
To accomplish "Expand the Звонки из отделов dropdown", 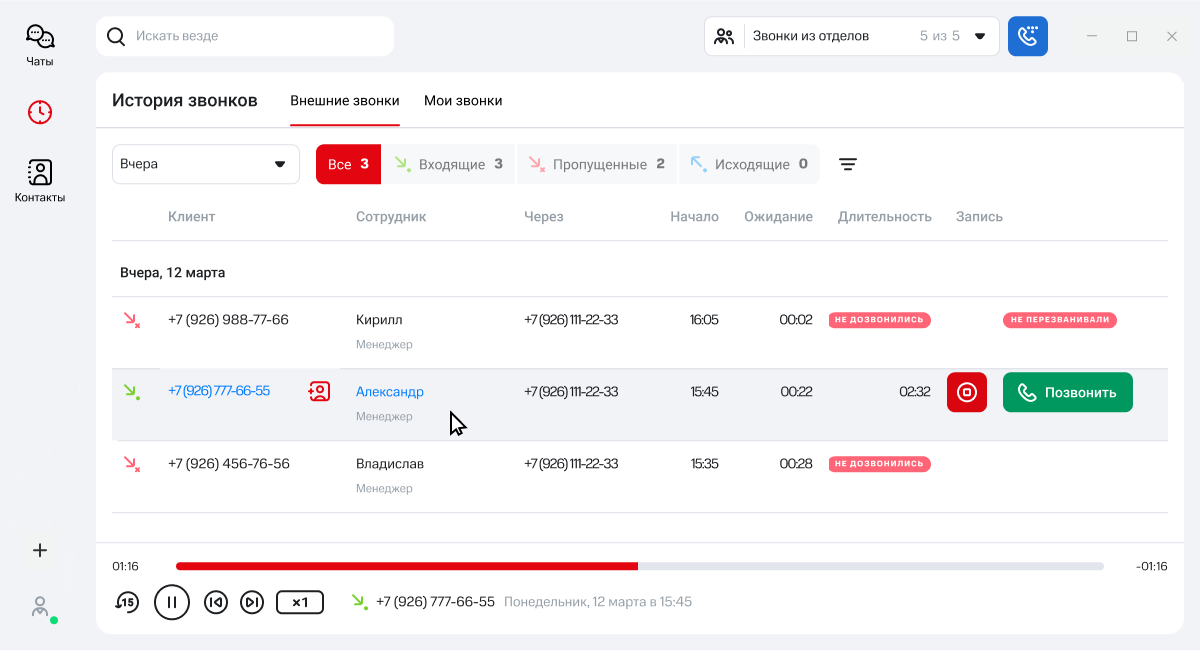I will (851, 36).
